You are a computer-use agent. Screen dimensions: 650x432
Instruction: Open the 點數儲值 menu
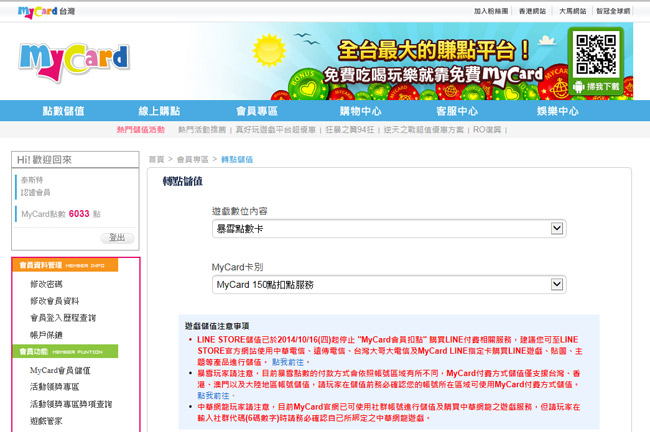63,111
